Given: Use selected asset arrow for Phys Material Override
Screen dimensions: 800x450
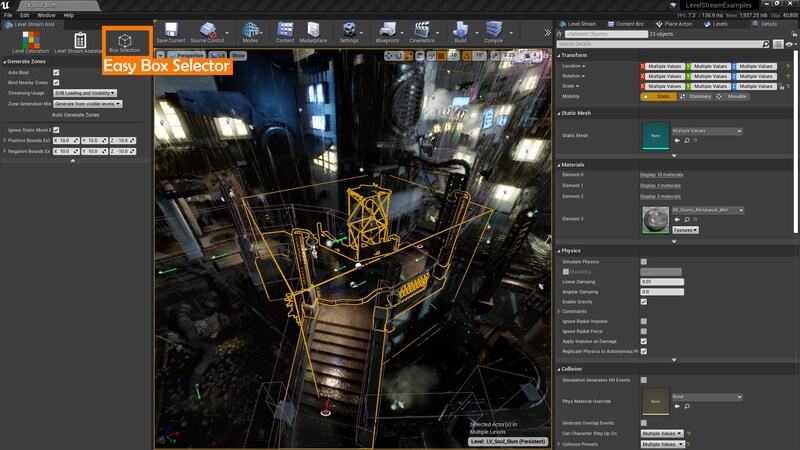Looking at the screenshot, I should coord(677,406).
